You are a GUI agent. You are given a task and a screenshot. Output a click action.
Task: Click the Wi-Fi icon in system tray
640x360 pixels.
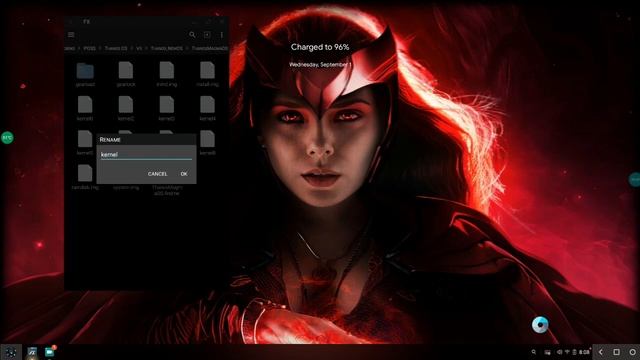(x=567, y=352)
